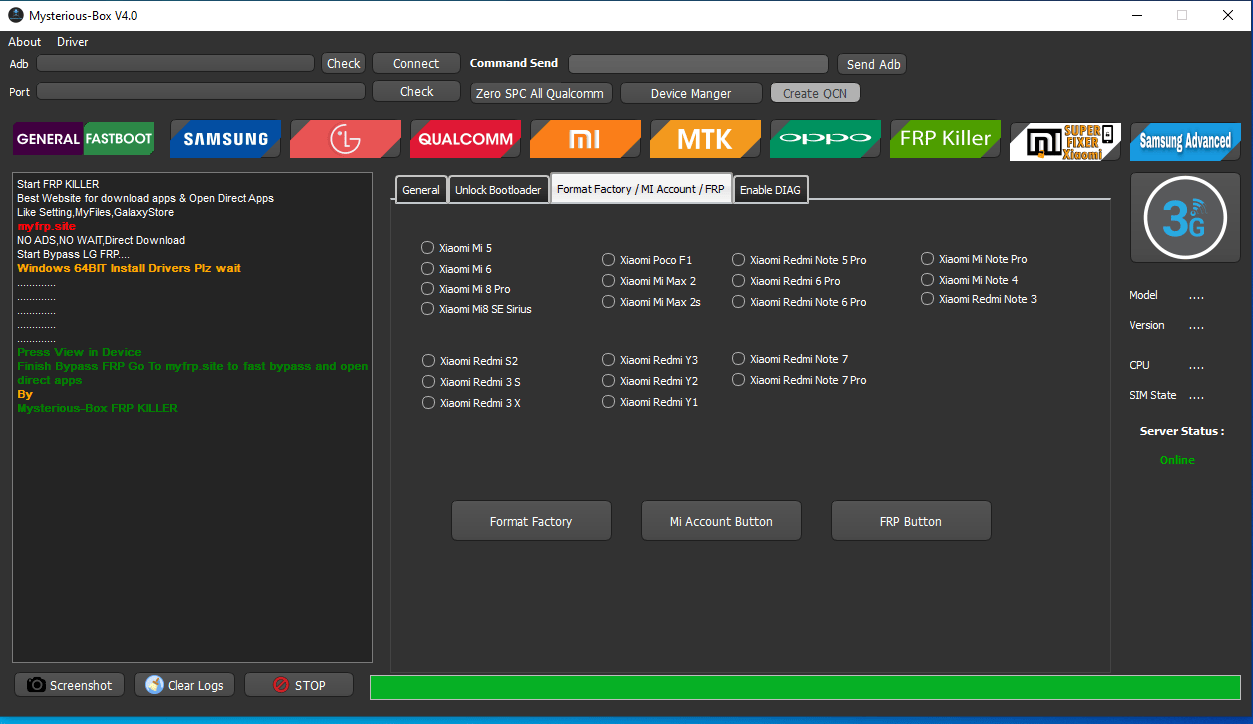Select the SAMSUNG brand tab icon

click(x=224, y=139)
